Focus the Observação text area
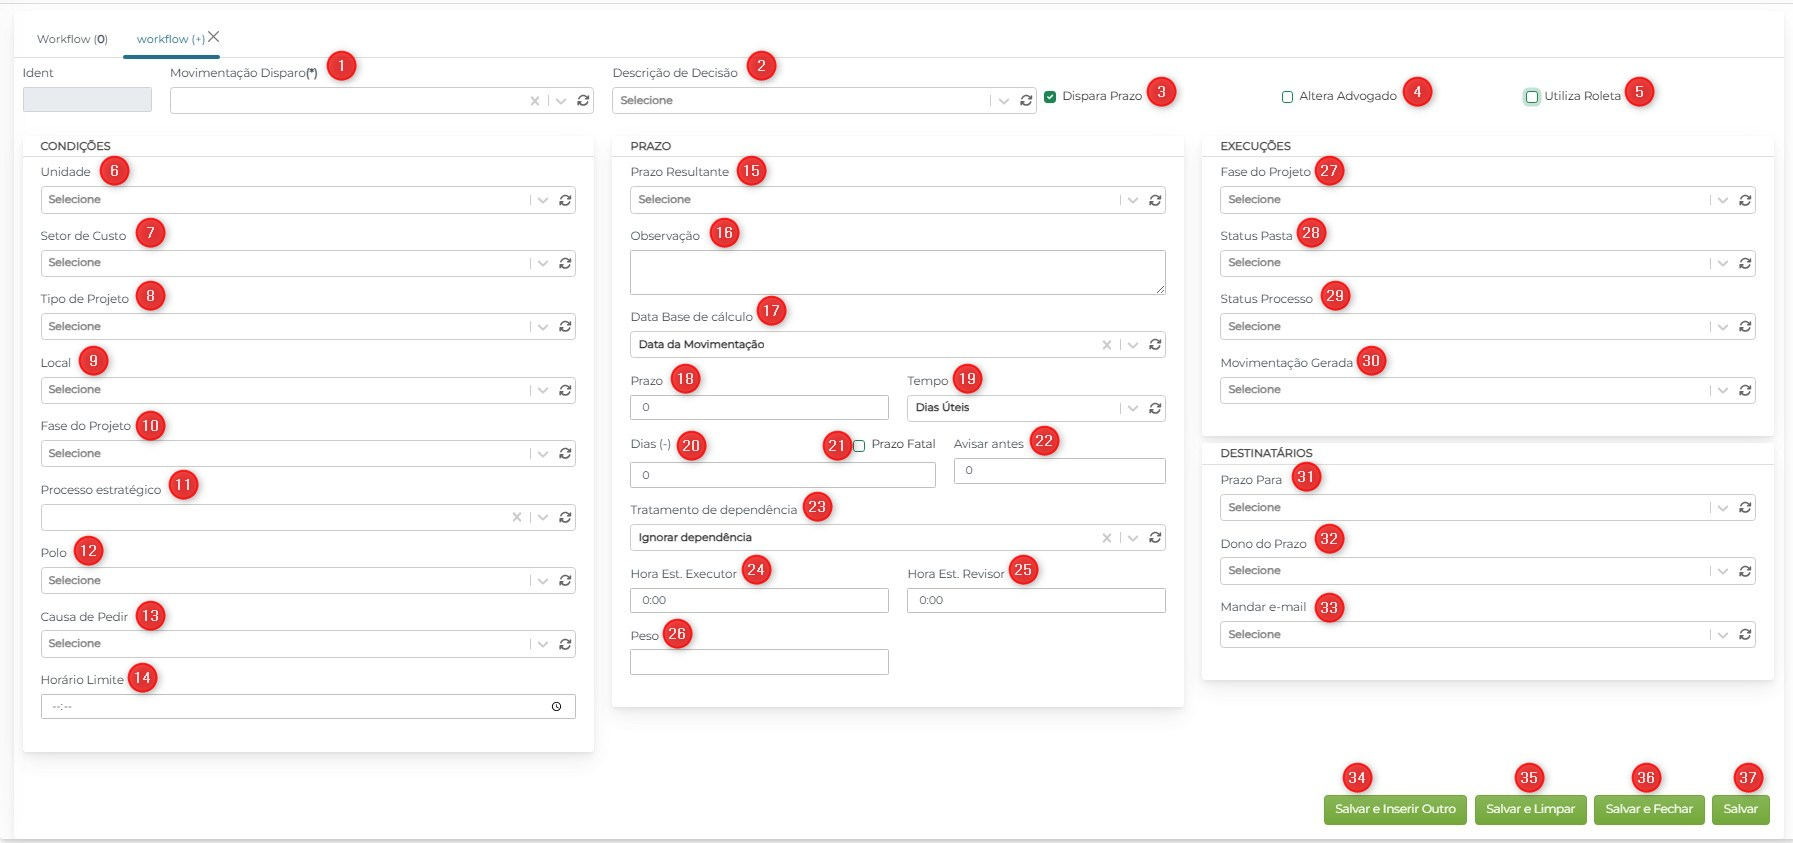 898,272
